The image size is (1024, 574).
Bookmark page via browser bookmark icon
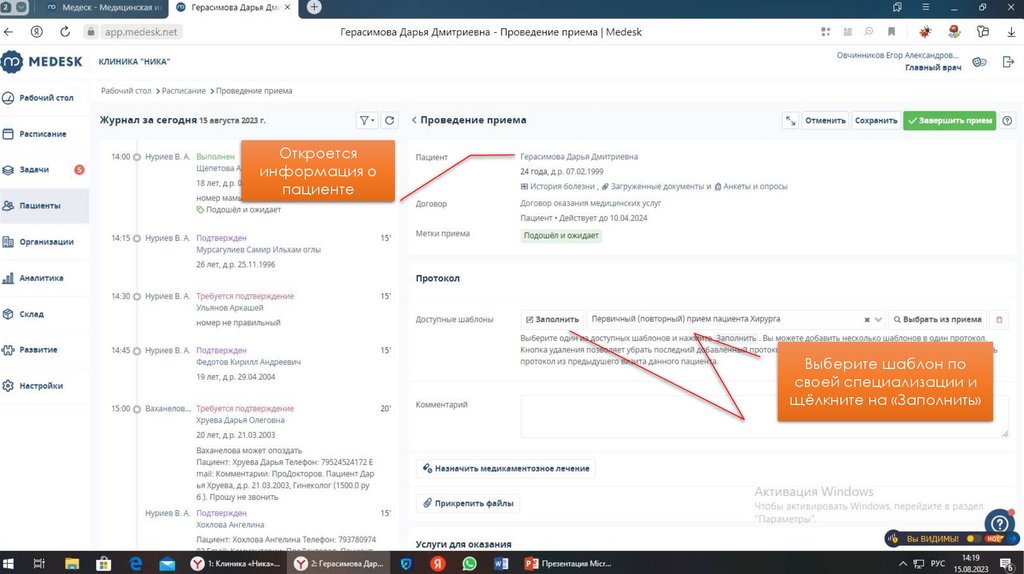coord(891,31)
